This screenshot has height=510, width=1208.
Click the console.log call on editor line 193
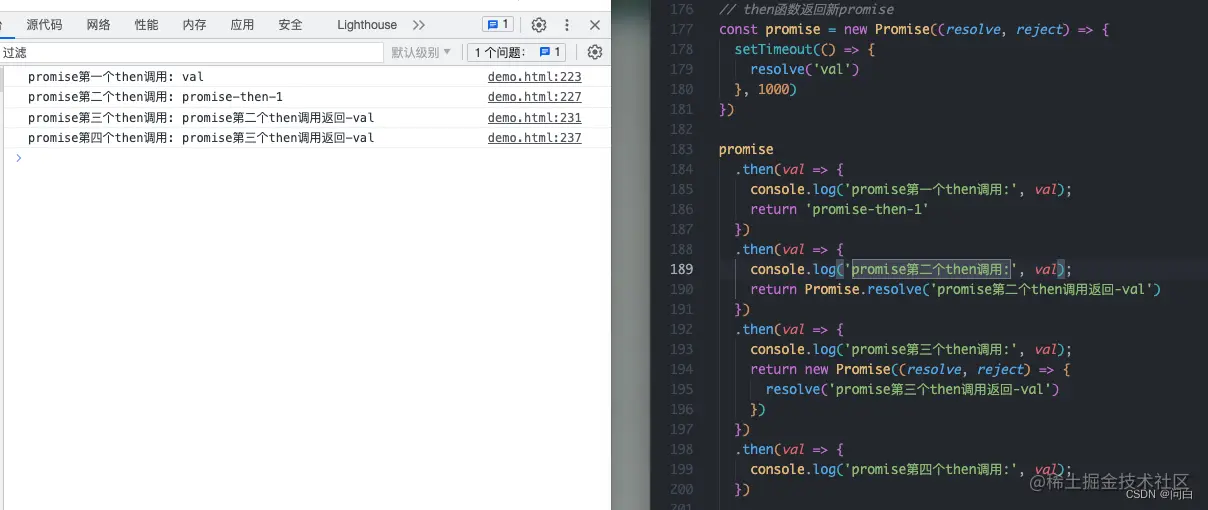(x=911, y=349)
